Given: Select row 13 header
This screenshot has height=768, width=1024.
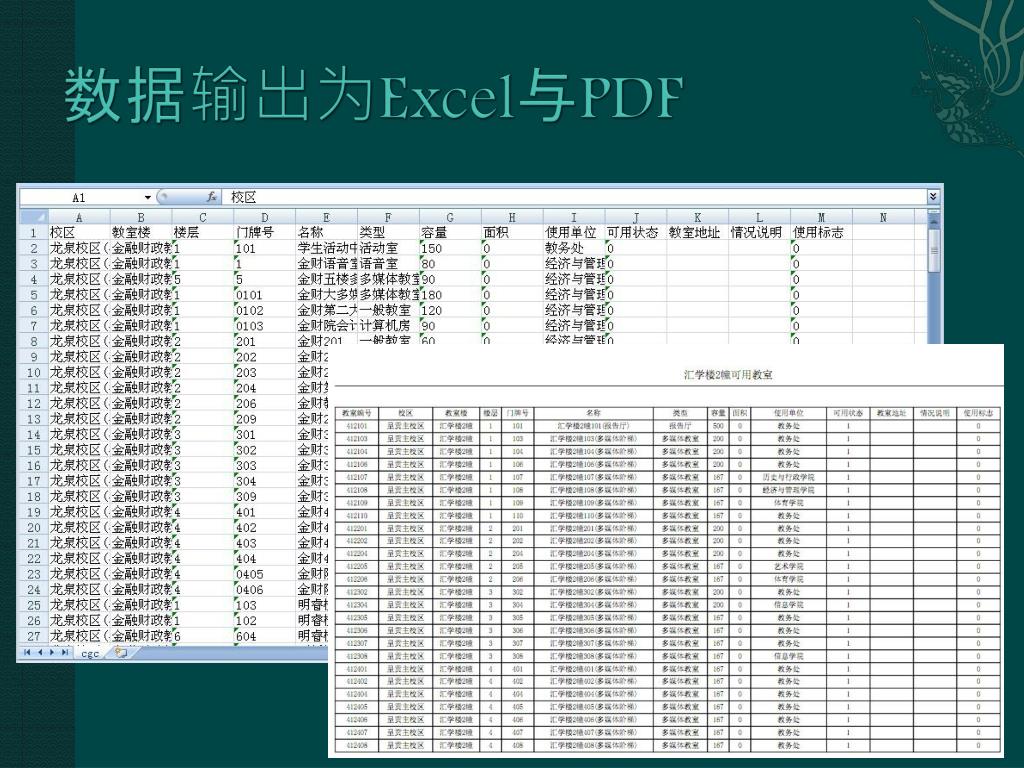Looking at the screenshot, I should pyautogui.click(x=33, y=419).
